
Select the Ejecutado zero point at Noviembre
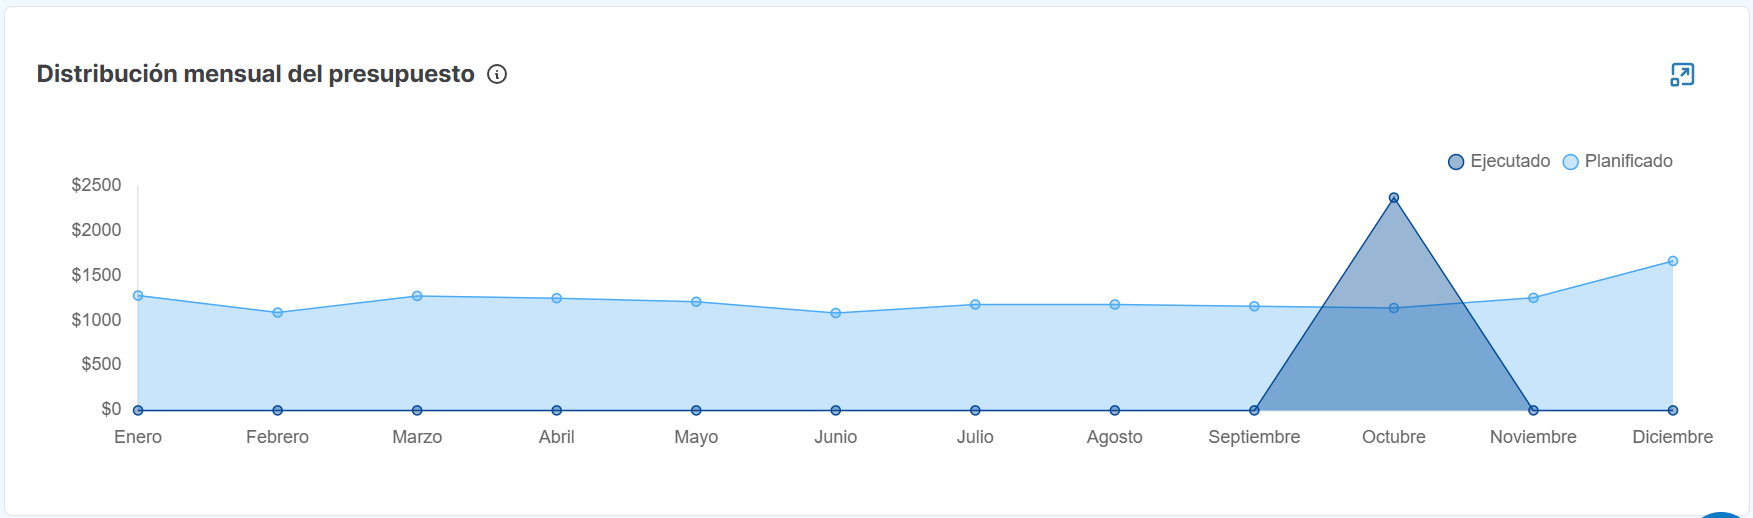(x=1533, y=410)
